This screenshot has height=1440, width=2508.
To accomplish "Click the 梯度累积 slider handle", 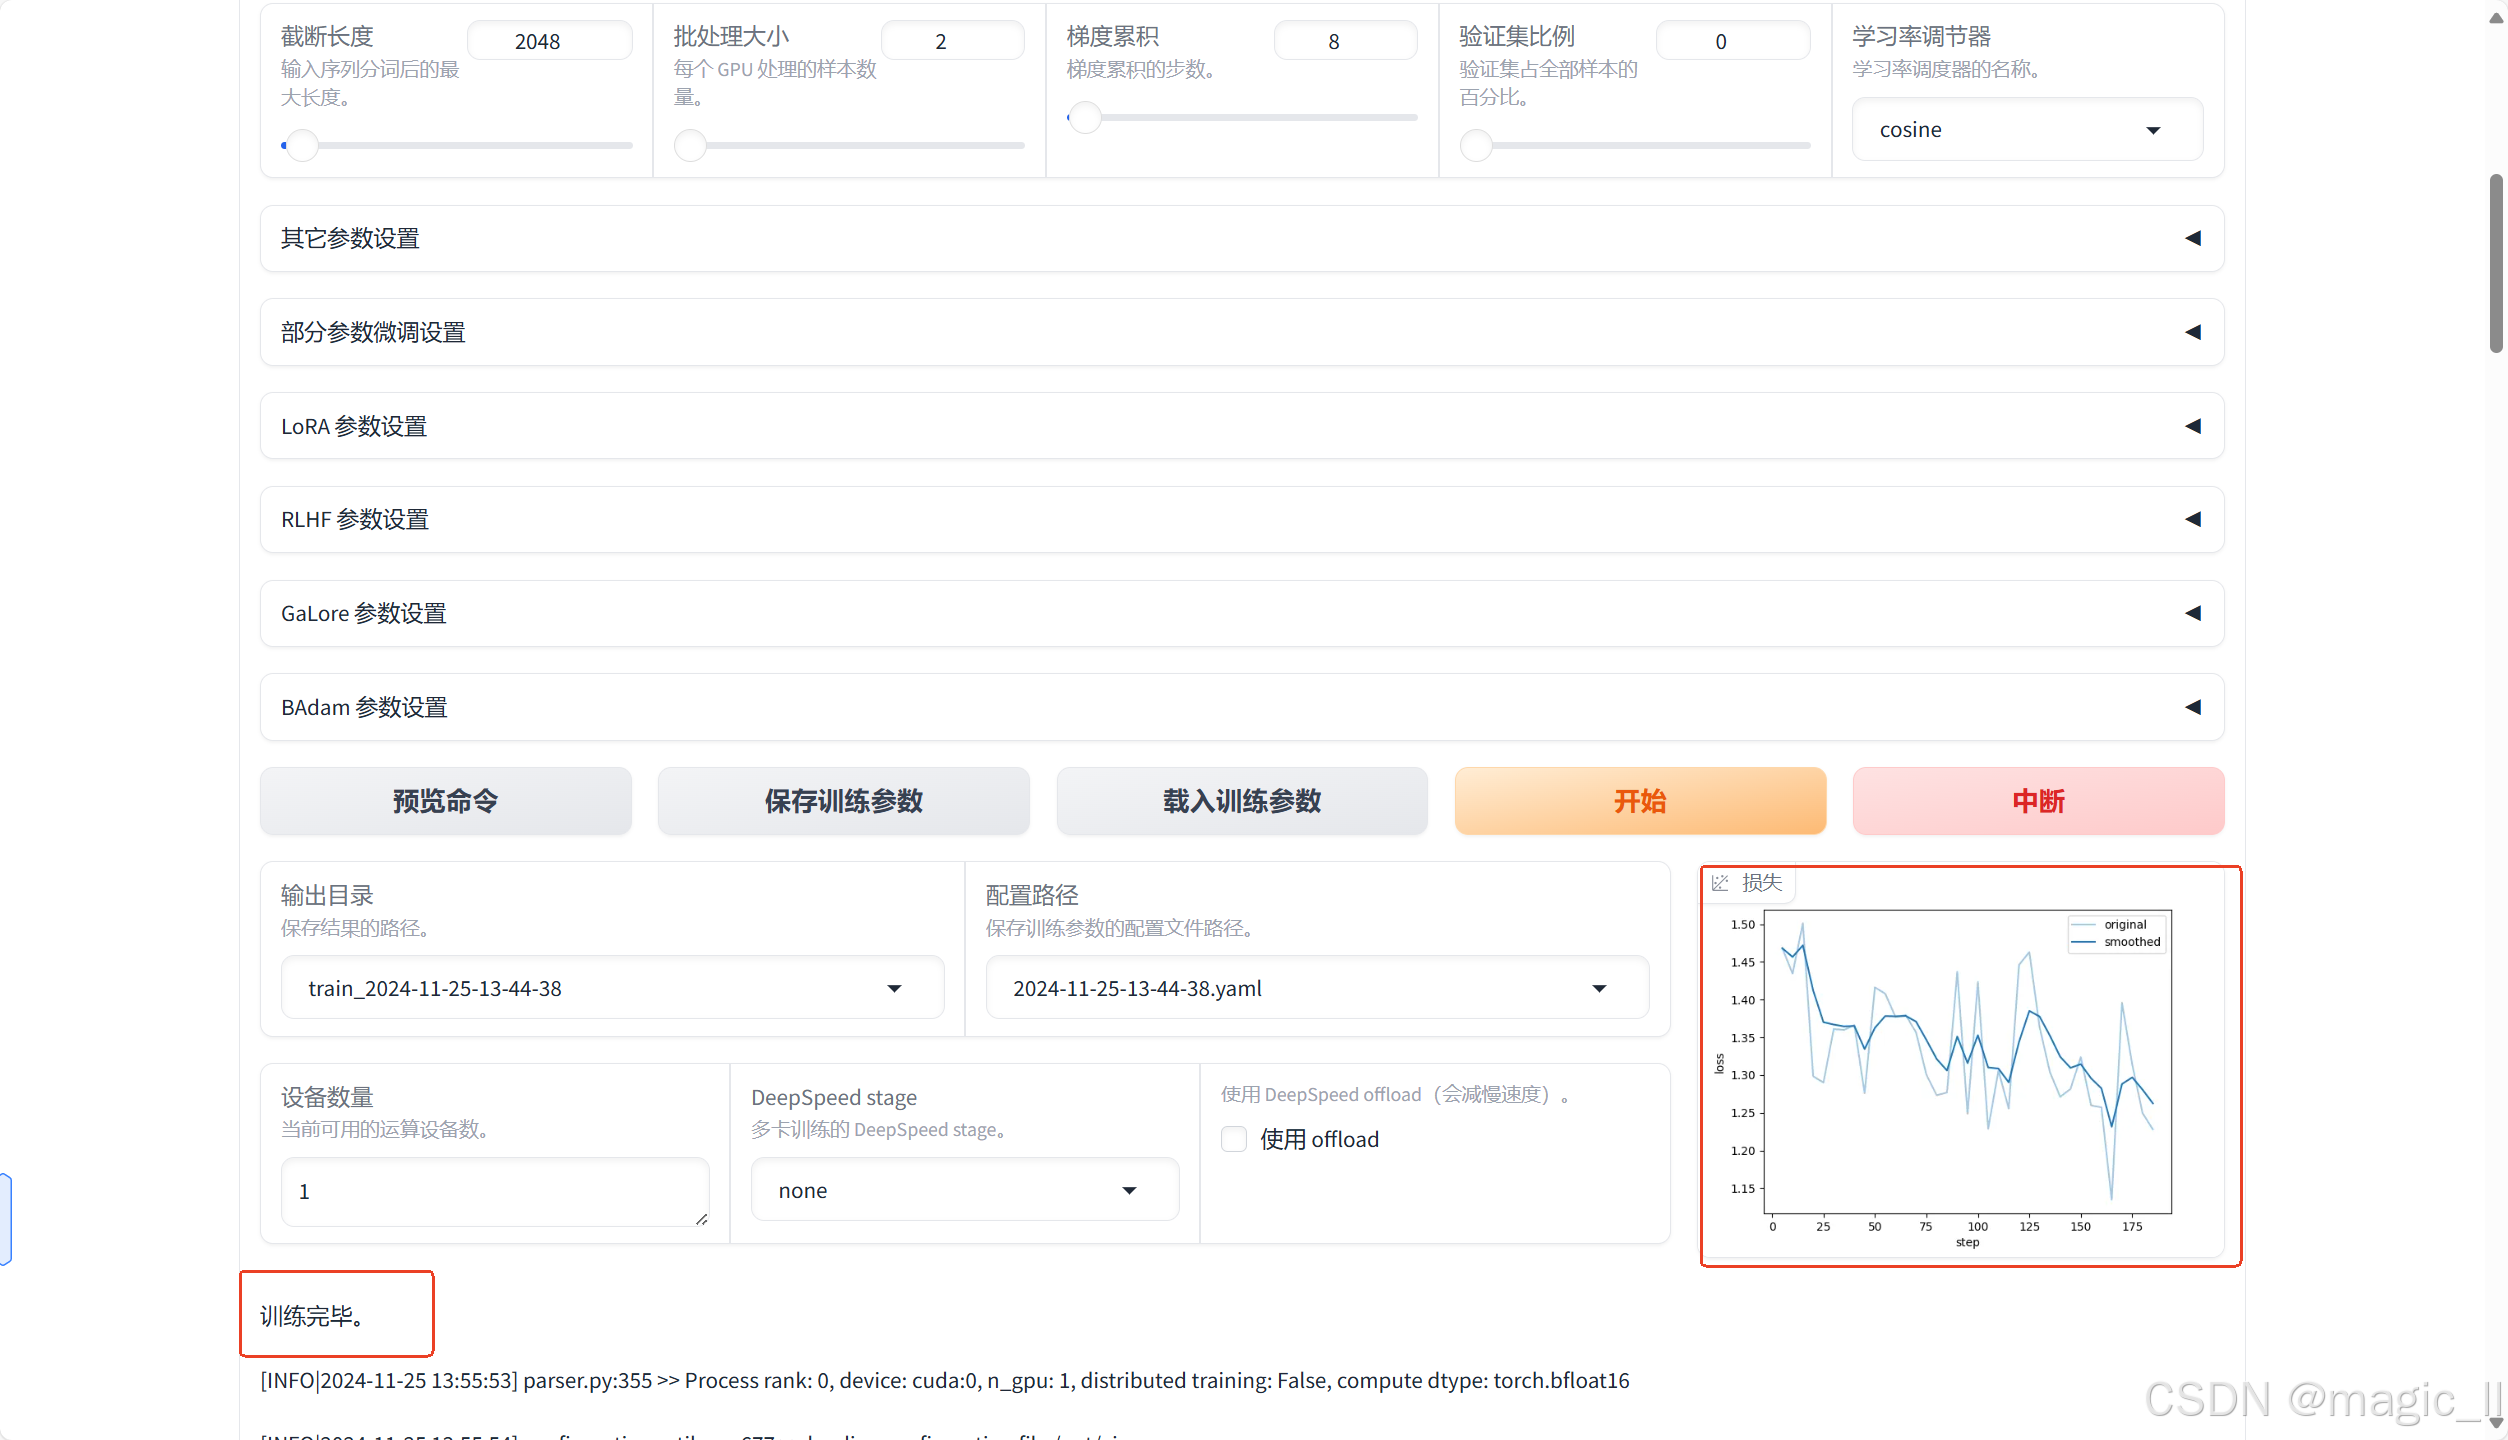I will click(x=1085, y=118).
